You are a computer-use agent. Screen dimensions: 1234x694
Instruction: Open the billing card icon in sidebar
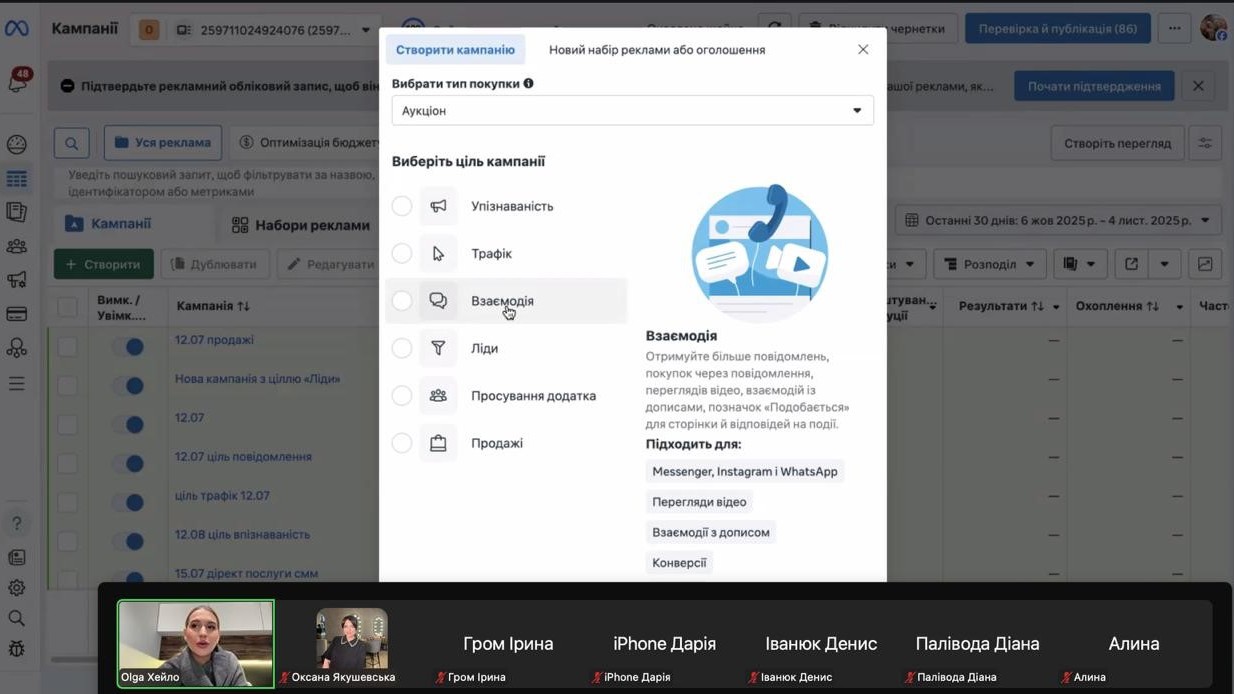click(x=17, y=314)
